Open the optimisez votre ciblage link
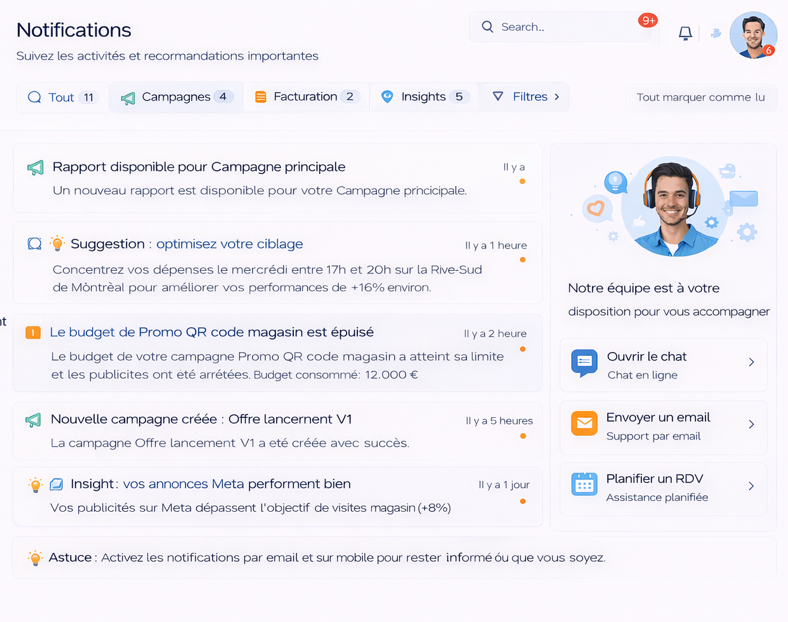Viewport: 788px width, 622px height. [229, 244]
